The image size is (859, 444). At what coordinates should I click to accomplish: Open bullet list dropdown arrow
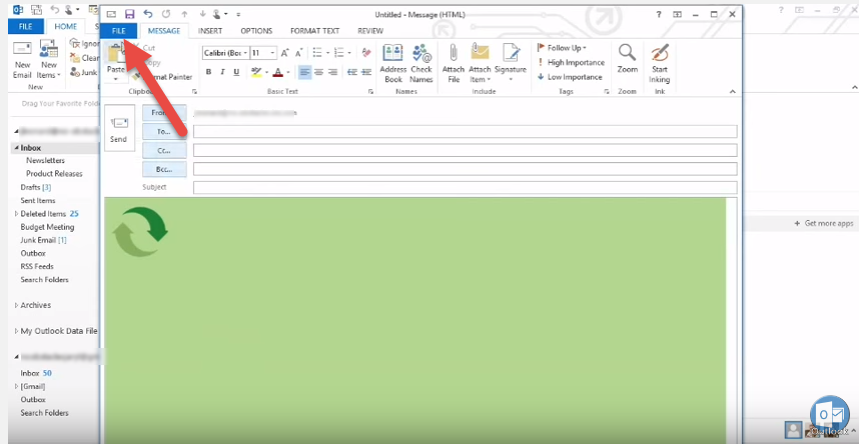[x=328, y=53]
